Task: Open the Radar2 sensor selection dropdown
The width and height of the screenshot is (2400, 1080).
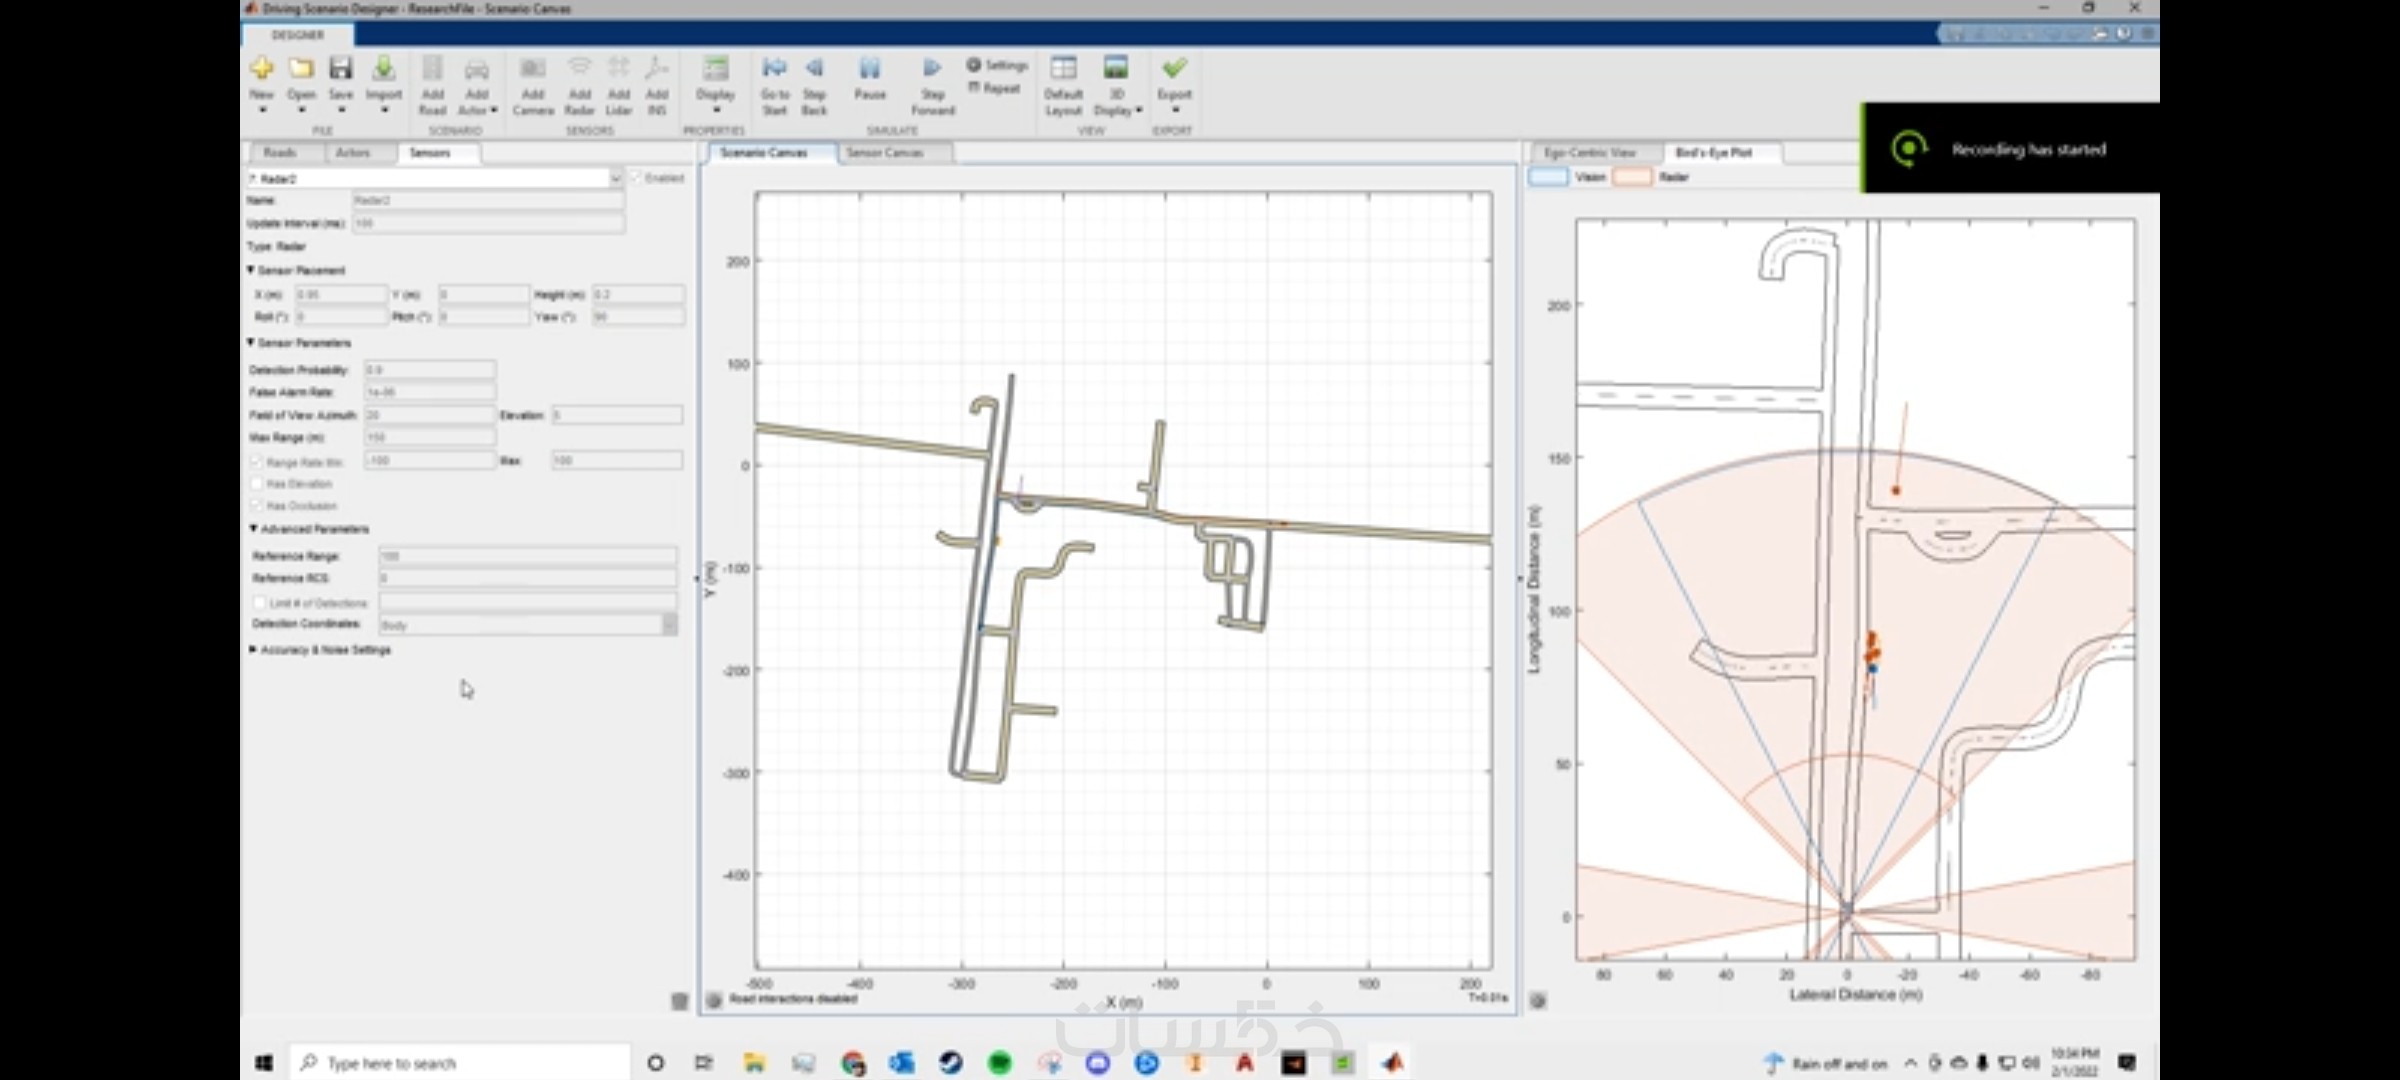Action: click(615, 179)
